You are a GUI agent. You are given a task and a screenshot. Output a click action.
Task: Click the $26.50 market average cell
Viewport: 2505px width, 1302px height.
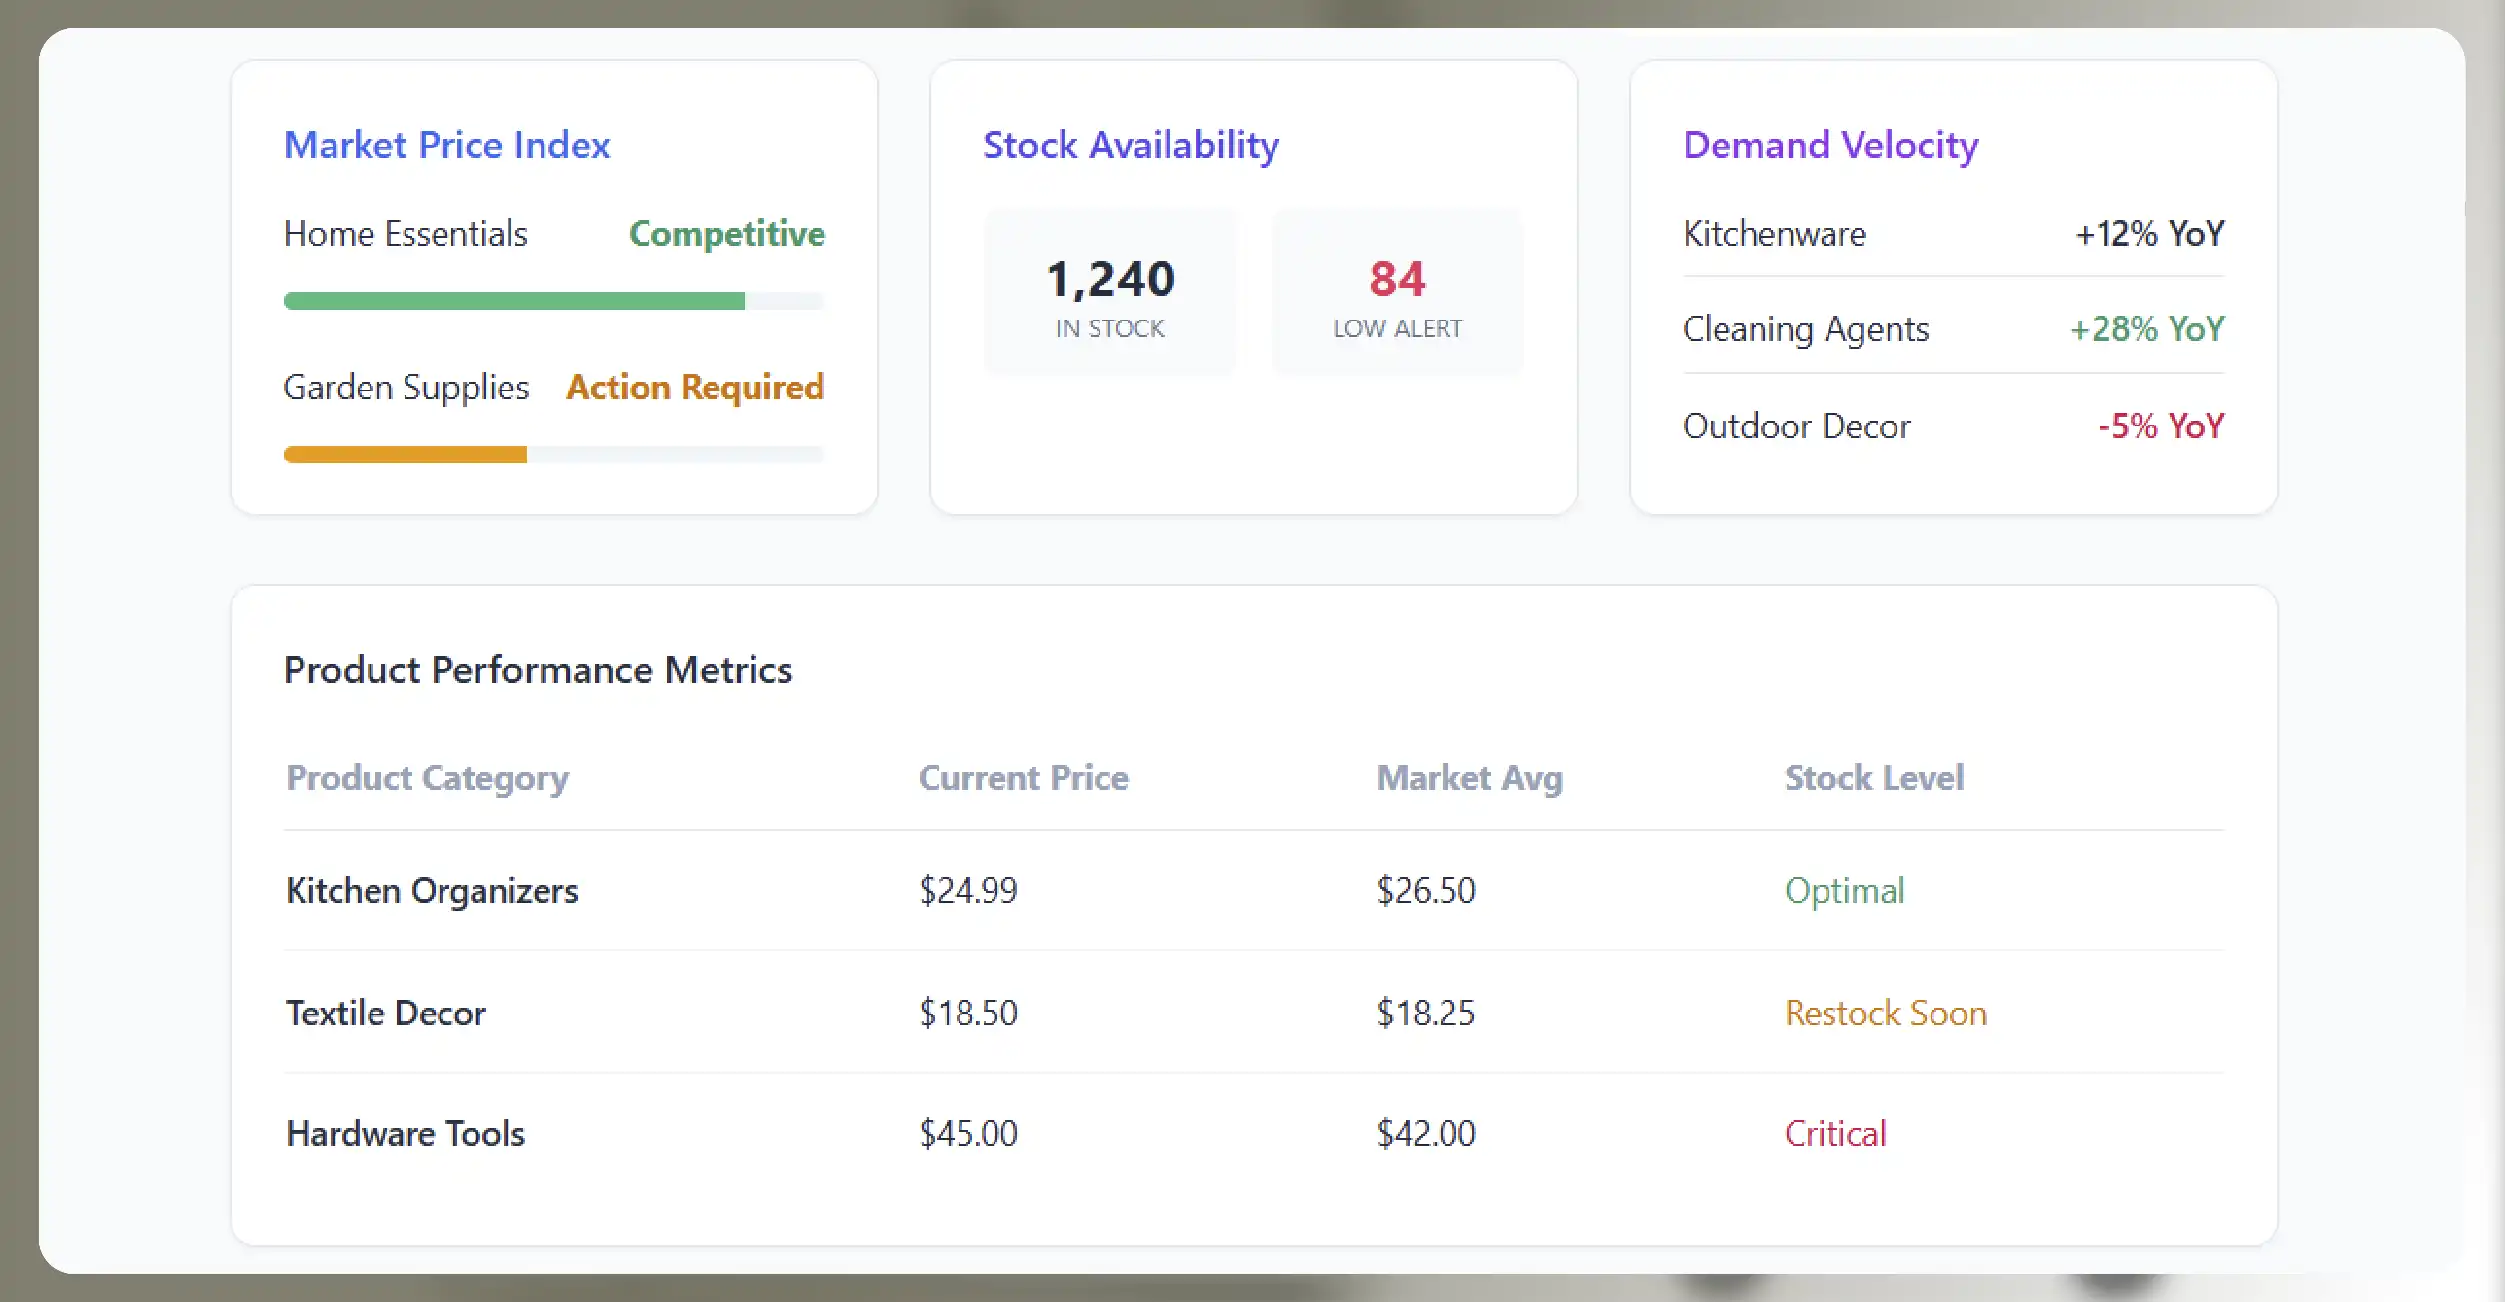click(1425, 891)
